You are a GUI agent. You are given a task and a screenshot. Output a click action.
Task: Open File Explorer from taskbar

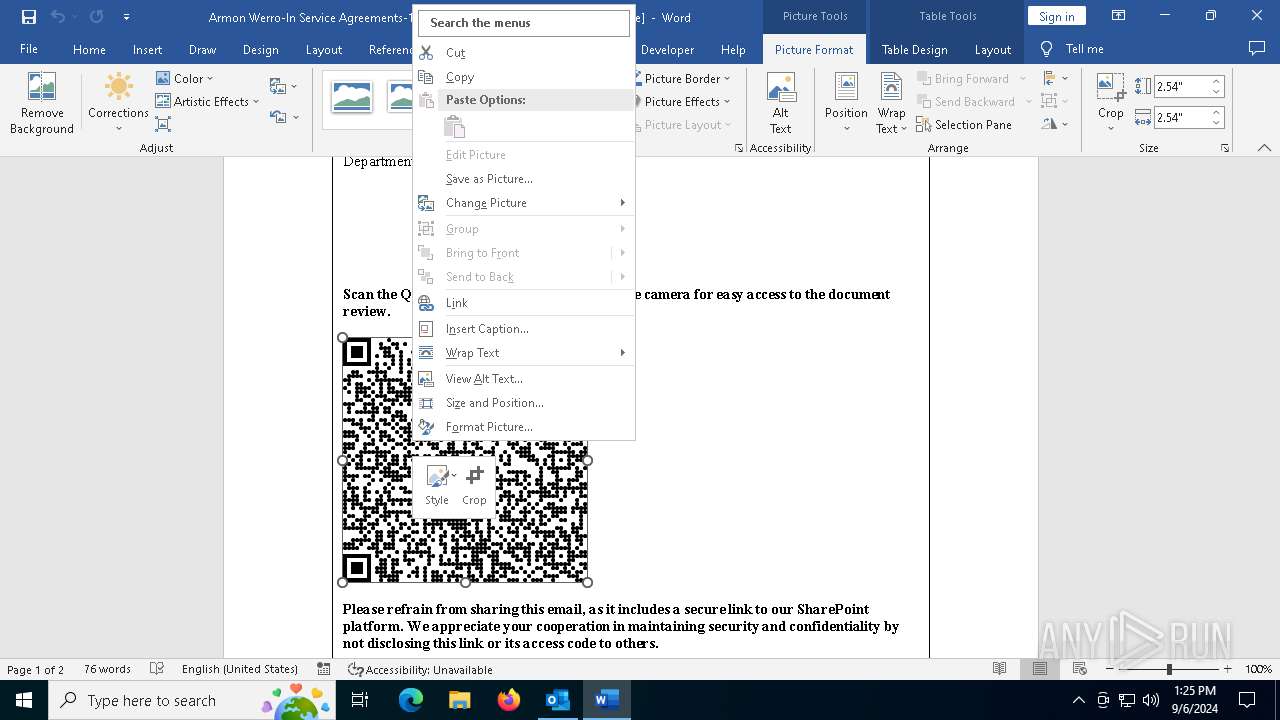pos(459,700)
